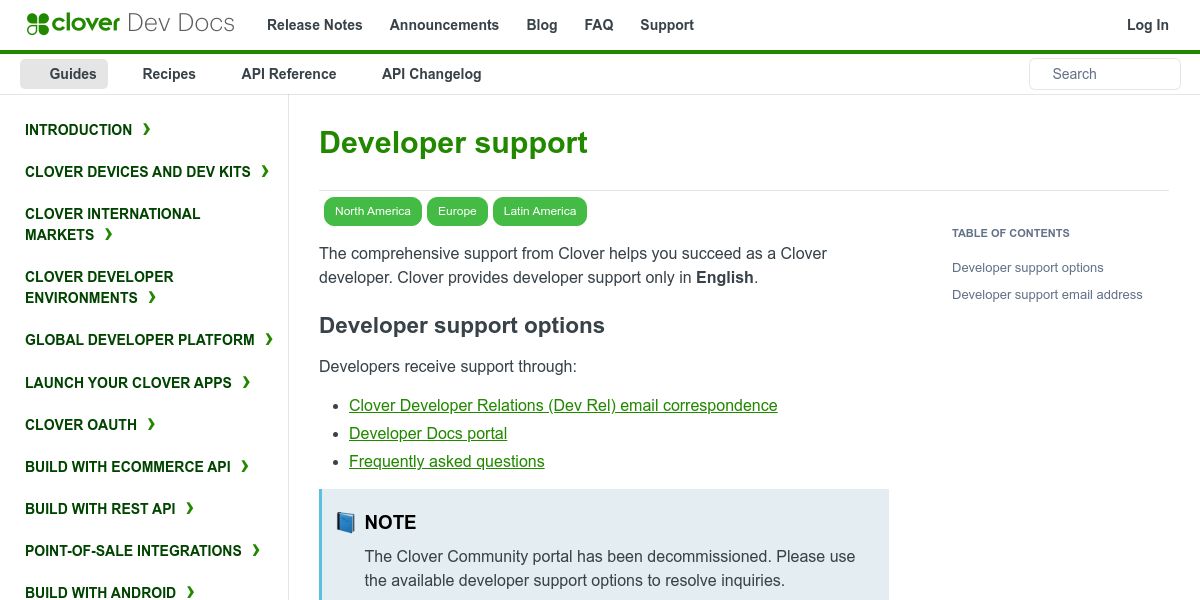Click the Europe region tag

pyautogui.click(x=457, y=211)
